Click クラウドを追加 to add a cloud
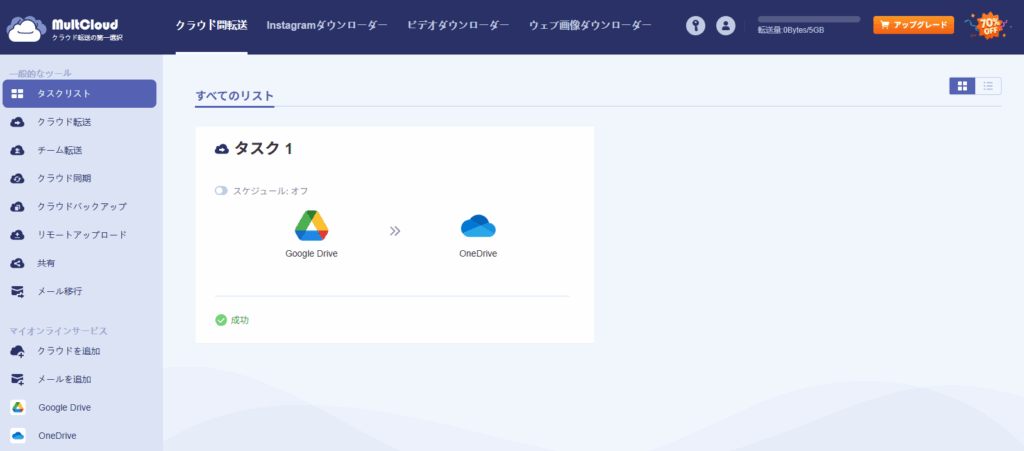 [69, 351]
